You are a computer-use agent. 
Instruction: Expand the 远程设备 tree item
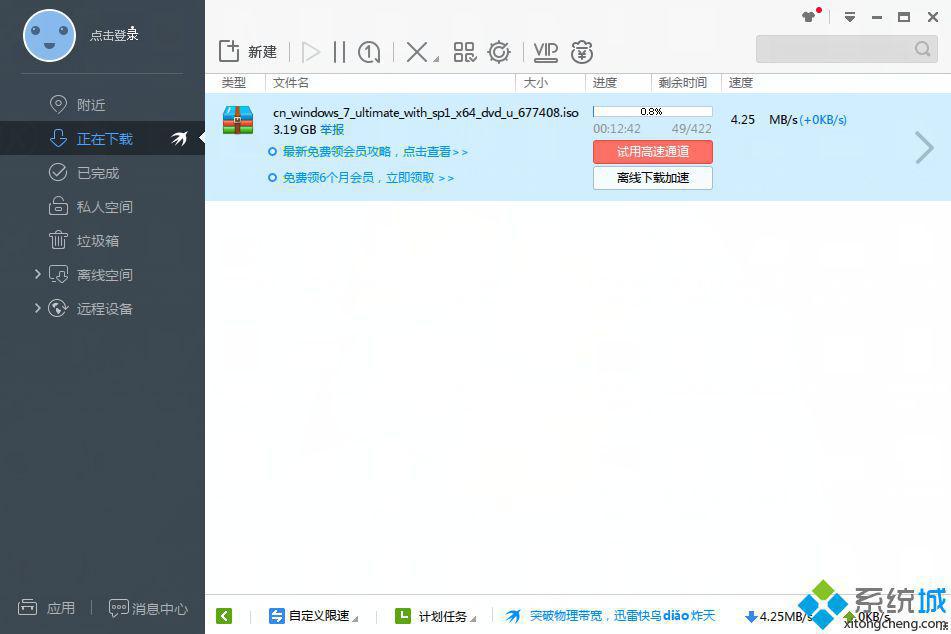tap(38, 308)
